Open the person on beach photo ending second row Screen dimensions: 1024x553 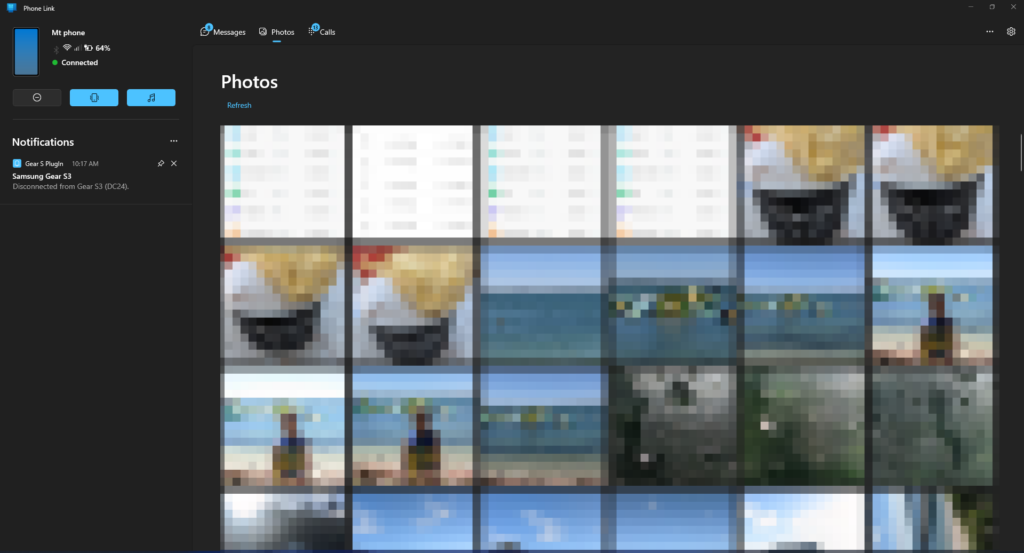[x=932, y=306]
